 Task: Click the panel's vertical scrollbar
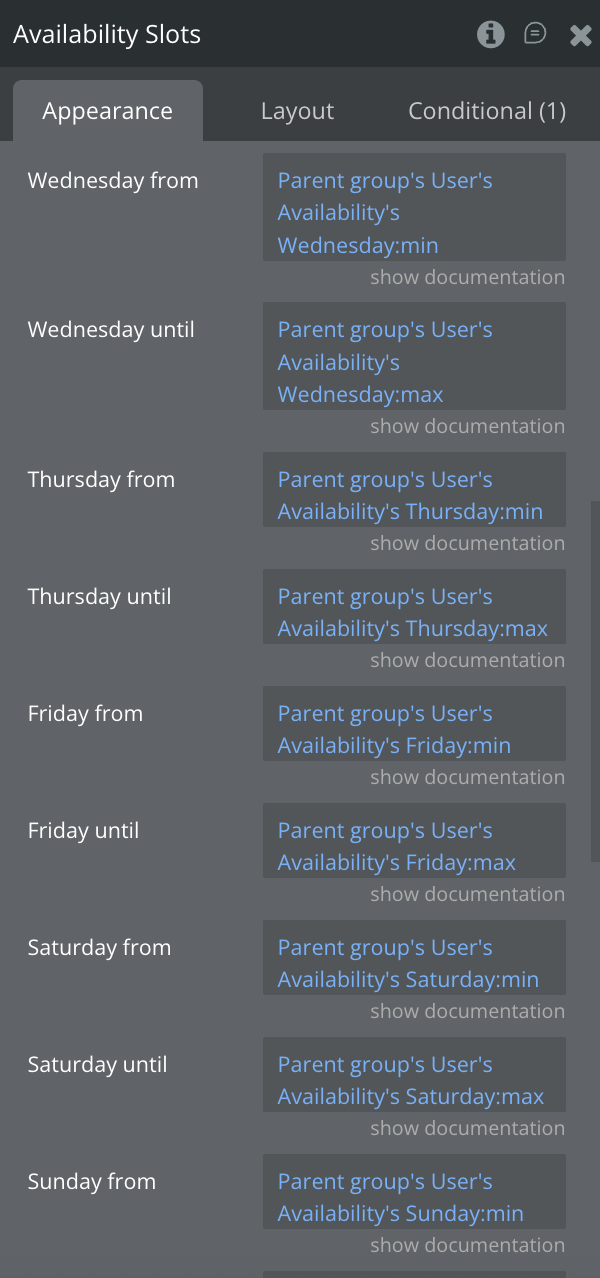(595, 680)
